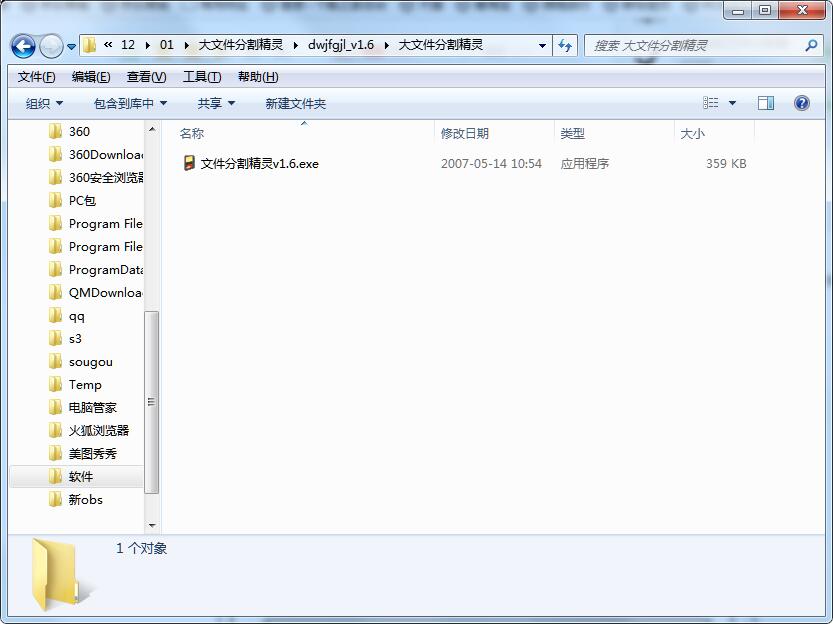Select the file 文件分割精灵v1.6.exe
Image resolution: width=833 pixels, height=624 pixels.
pyautogui.click(x=259, y=164)
